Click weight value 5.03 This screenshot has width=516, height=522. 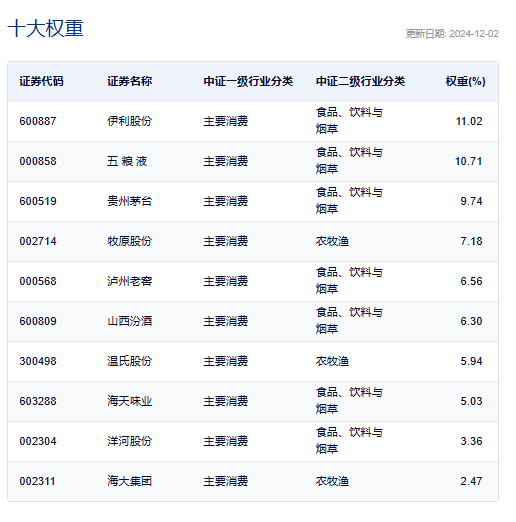pyautogui.click(x=471, y=401)
